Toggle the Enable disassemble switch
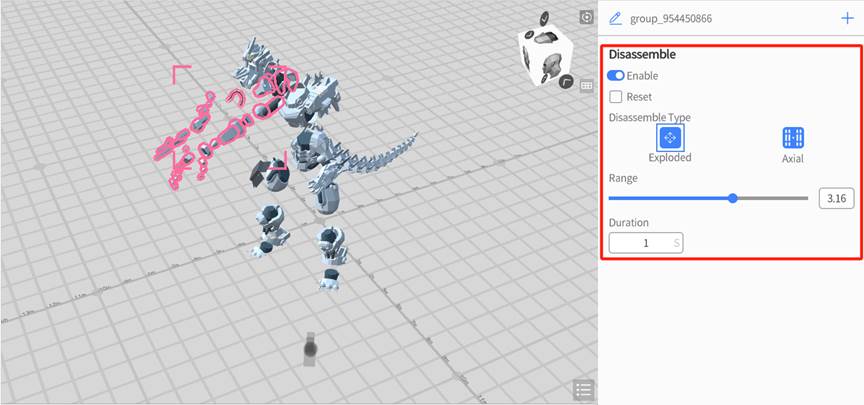 pos(616,76)
